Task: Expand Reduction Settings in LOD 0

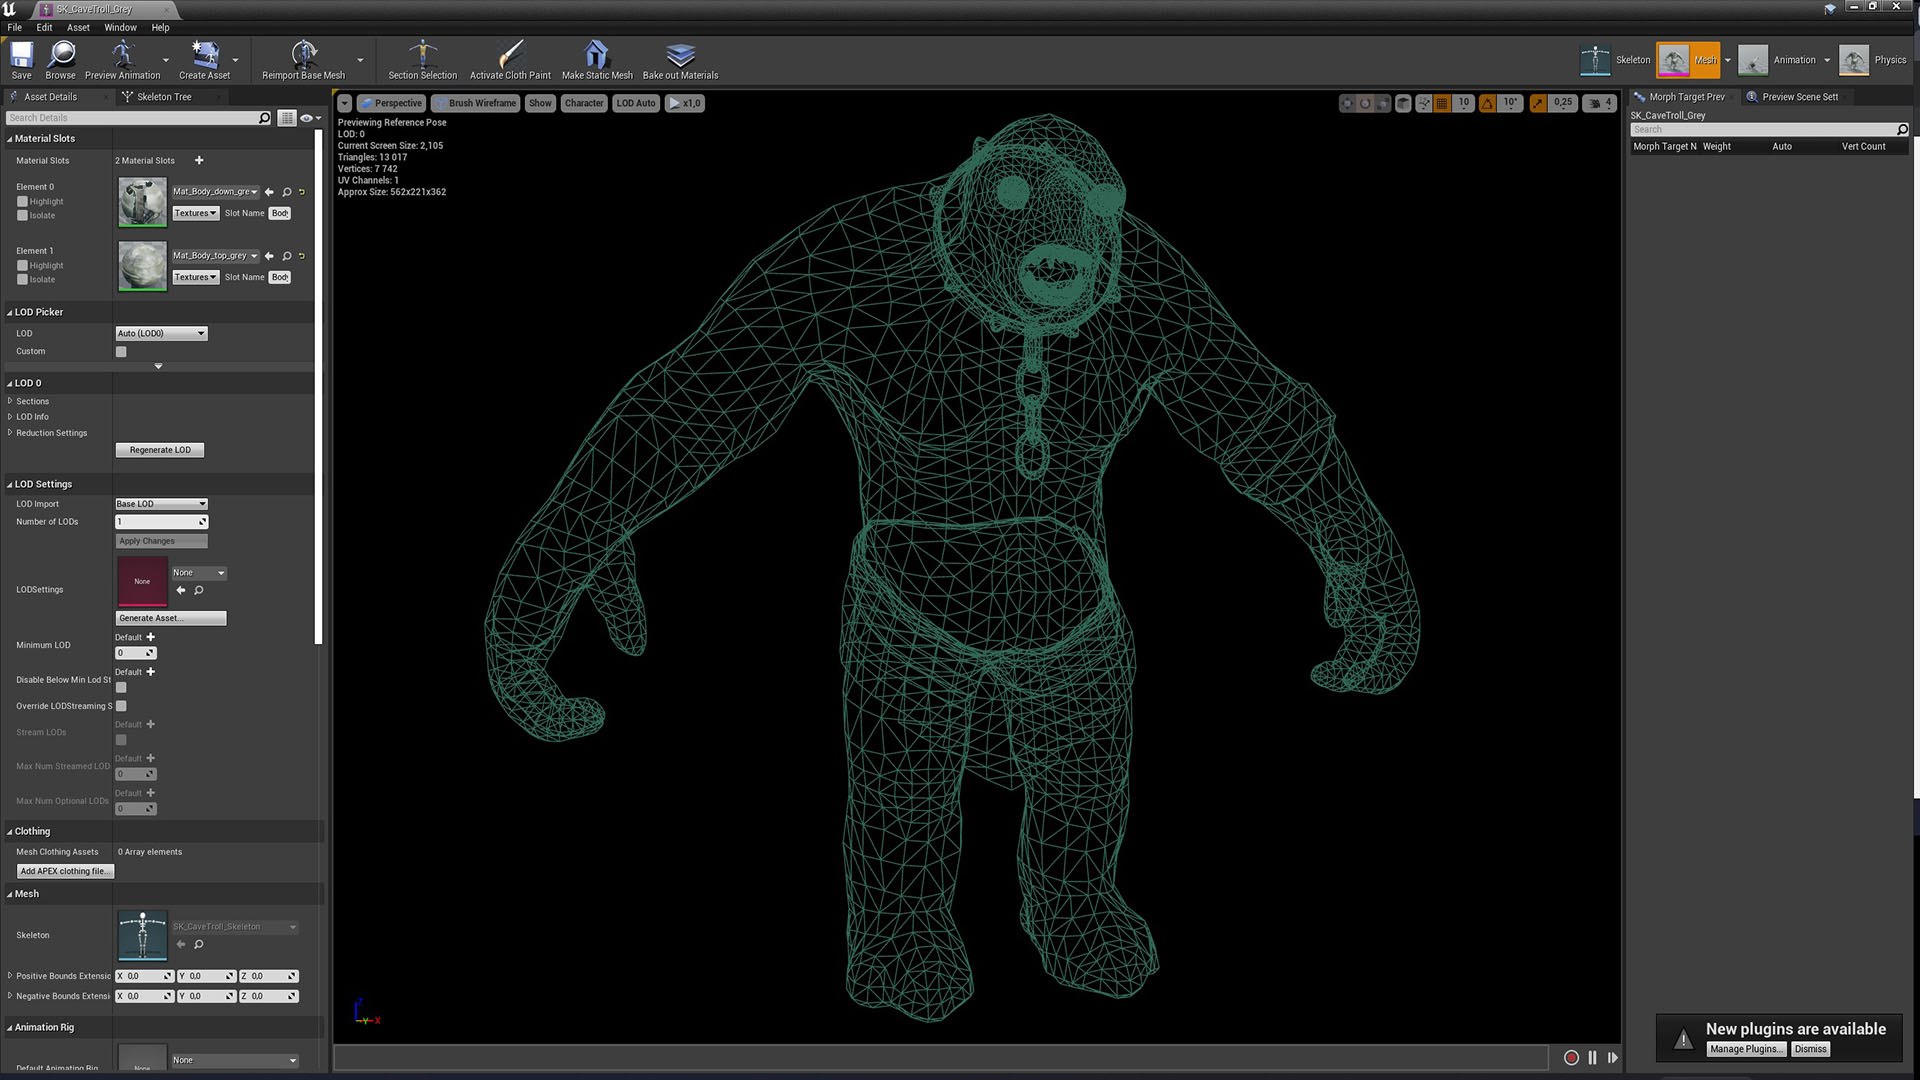Action: [x=10, y=433]
